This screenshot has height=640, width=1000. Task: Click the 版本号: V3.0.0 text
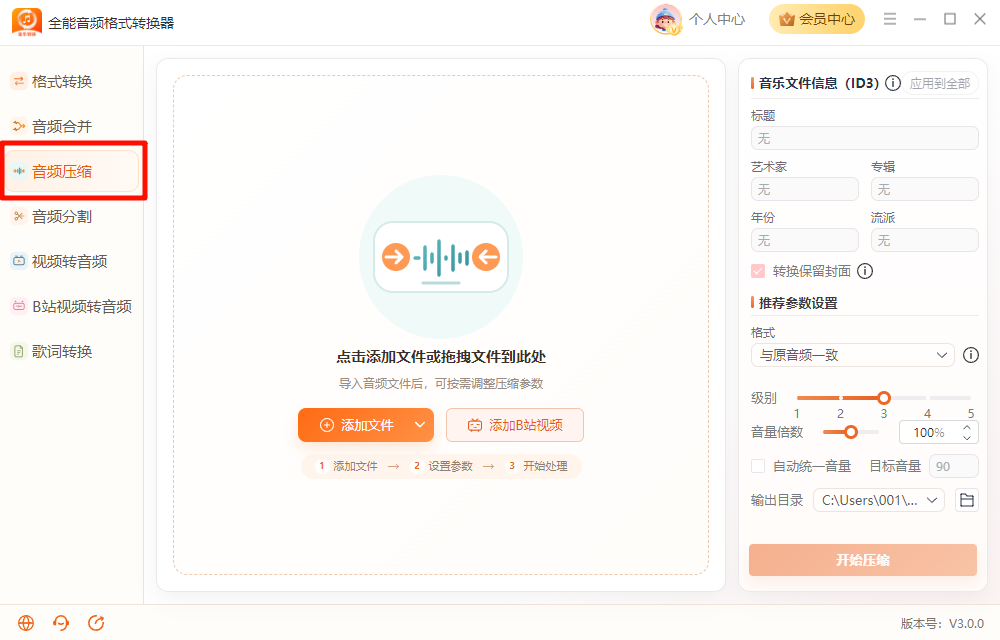point(942,623)
